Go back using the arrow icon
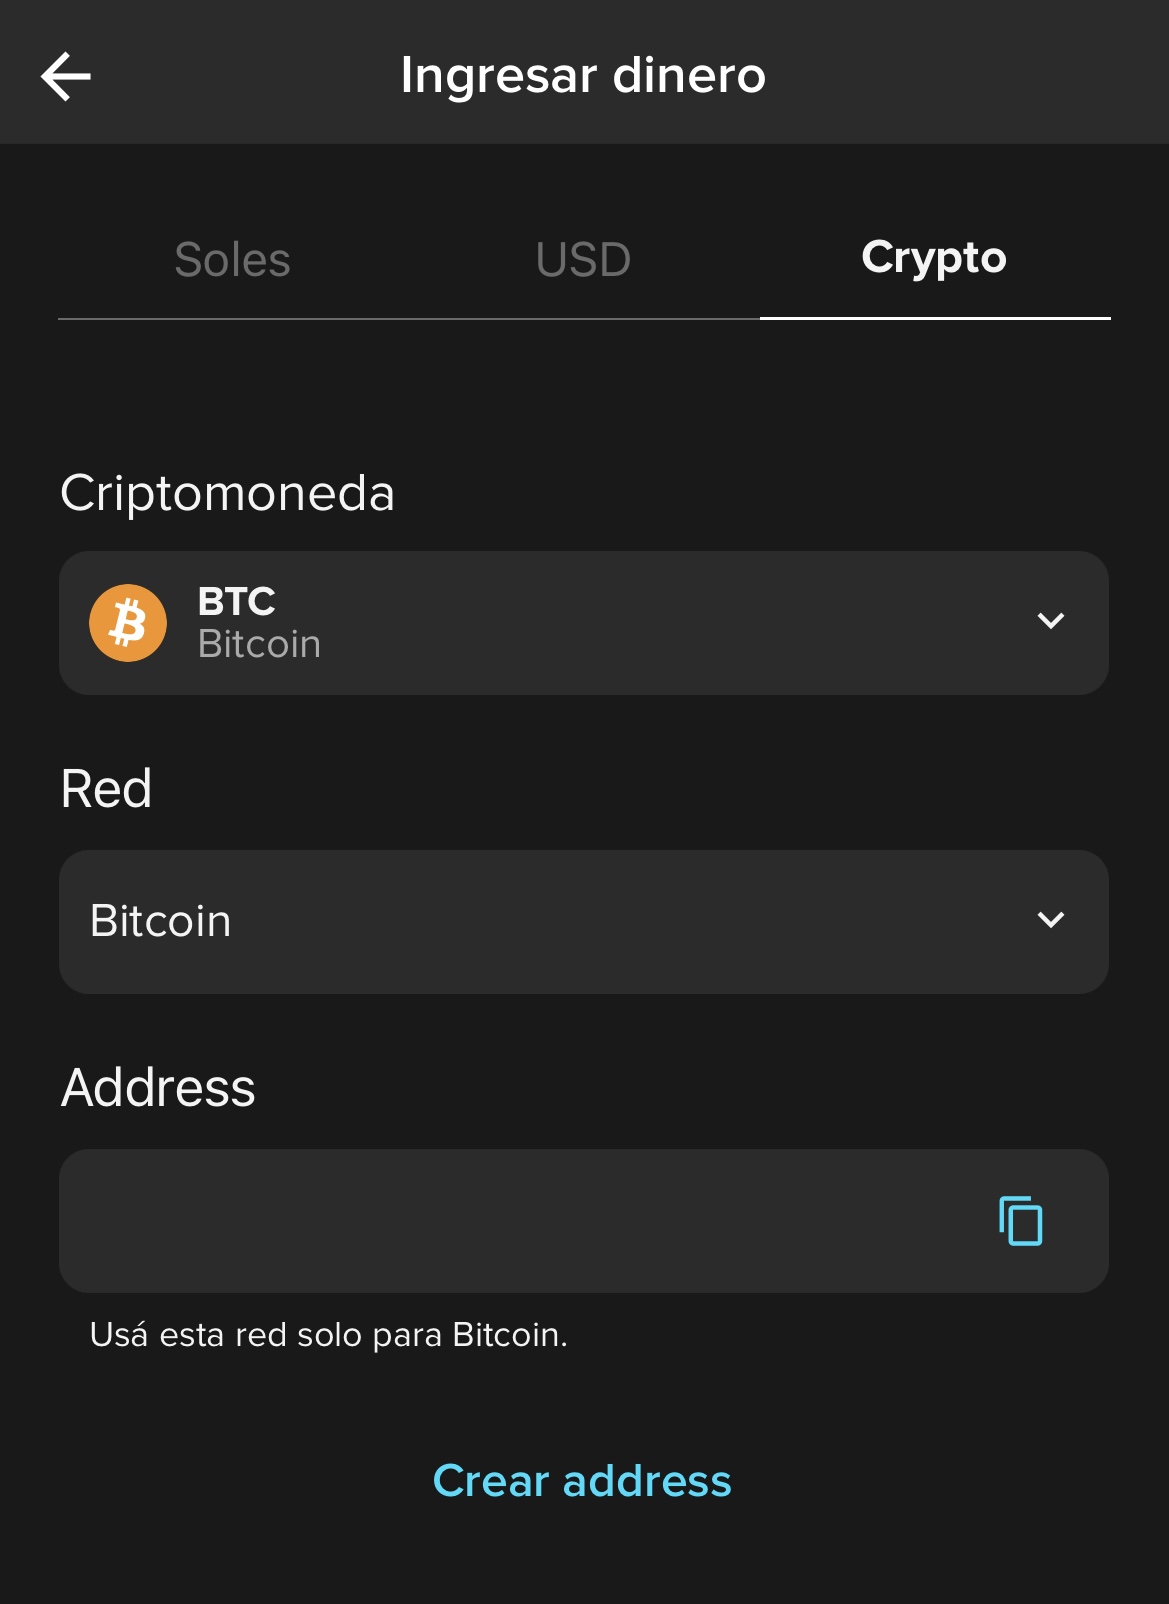The height and width of the screenshot is (1604, 1169). pos(66,76)
